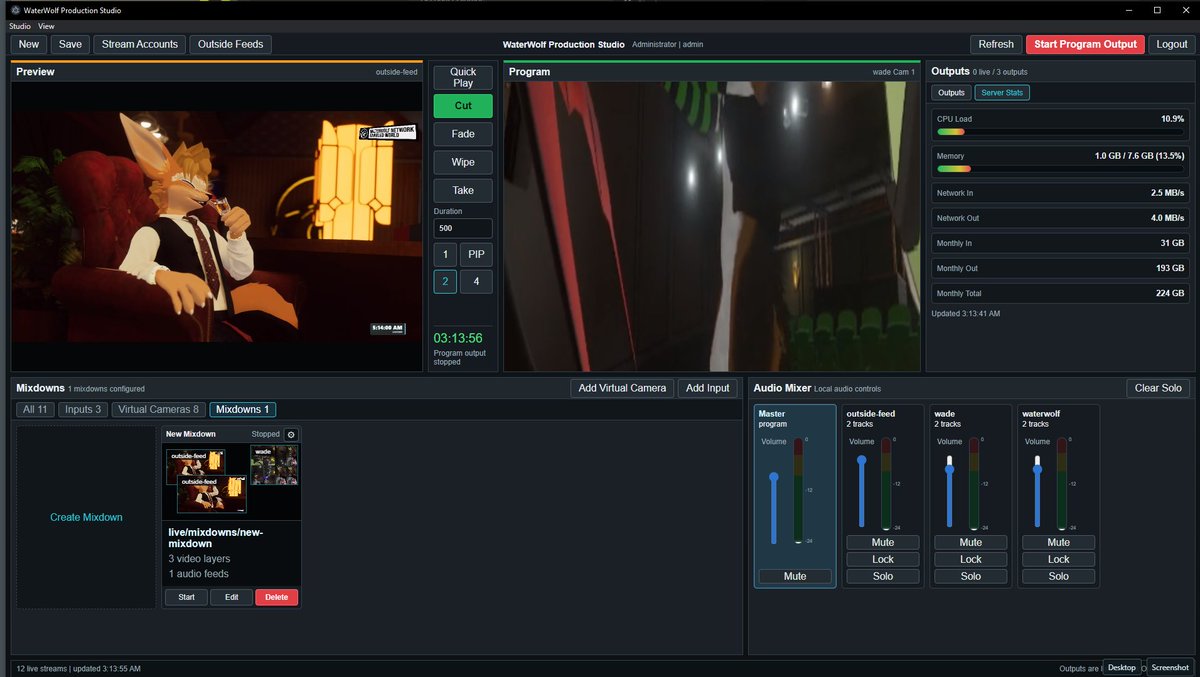This screenshot has width=1200, height=677.
Task: Open the New Mixdown gear settings icon
Action: tap(291, 434)
